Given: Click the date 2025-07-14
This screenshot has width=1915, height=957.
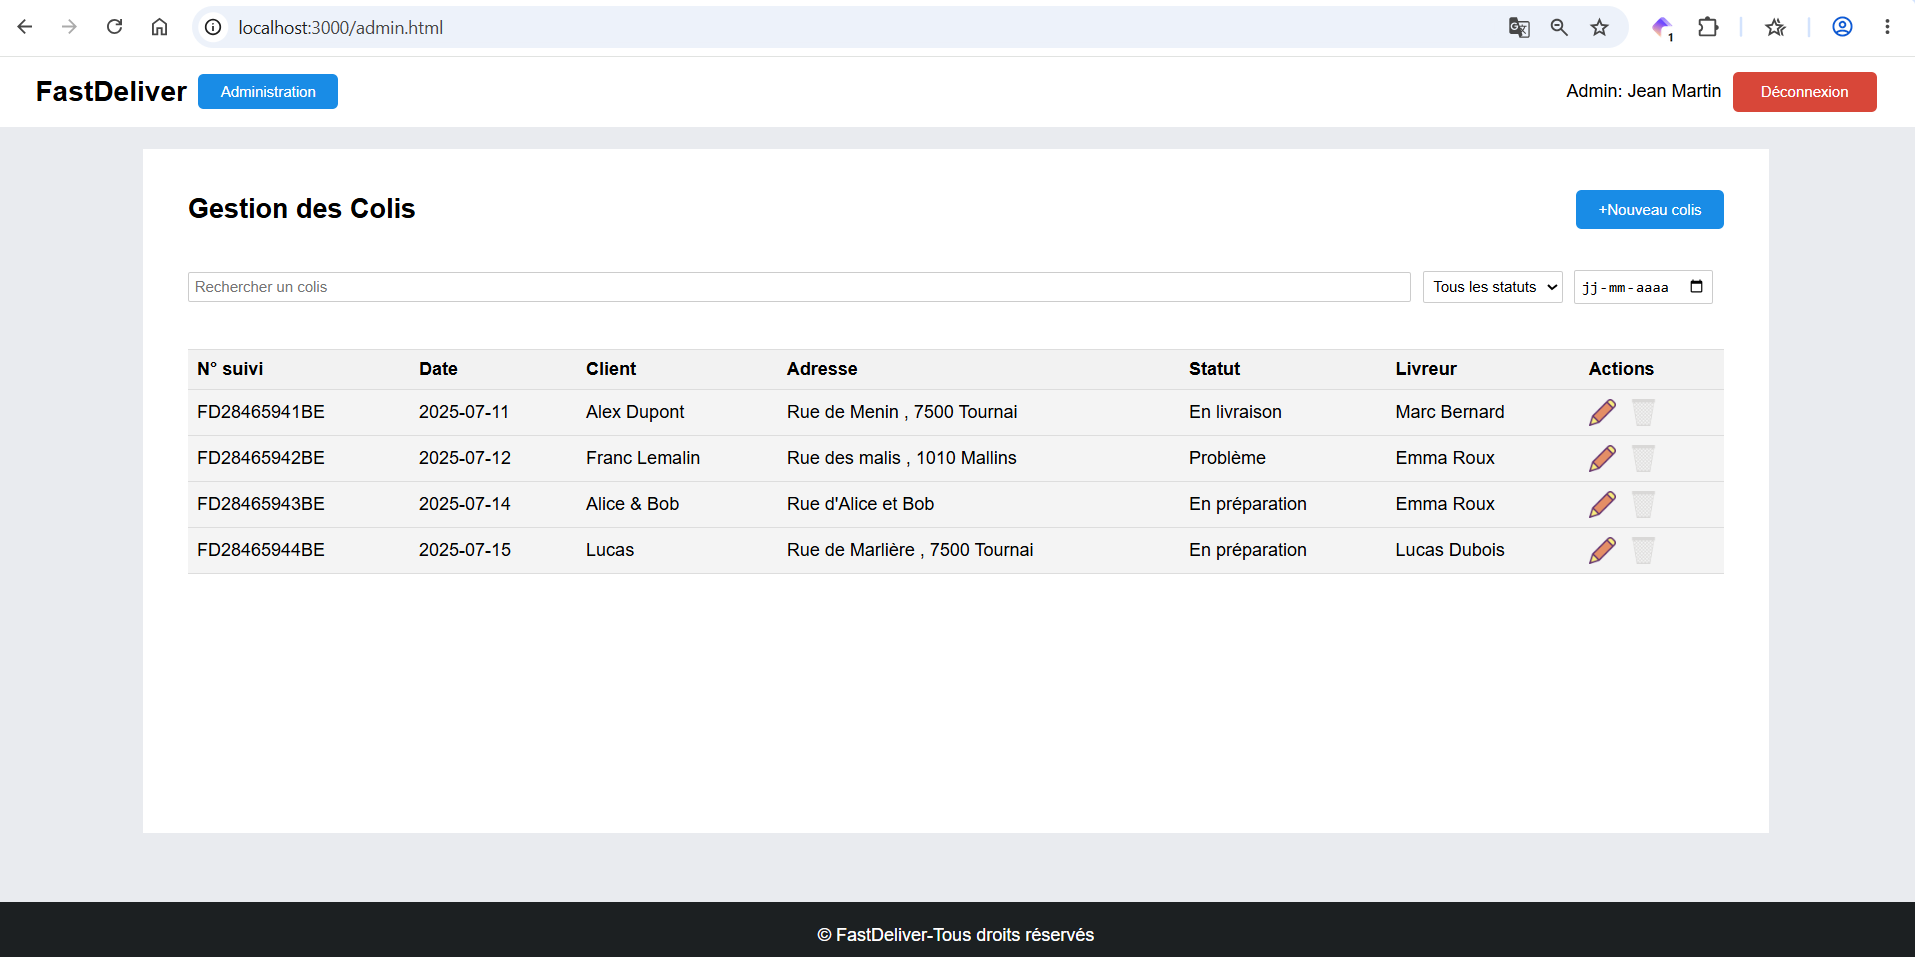Looking at the screenshot, I should [465, 504].
